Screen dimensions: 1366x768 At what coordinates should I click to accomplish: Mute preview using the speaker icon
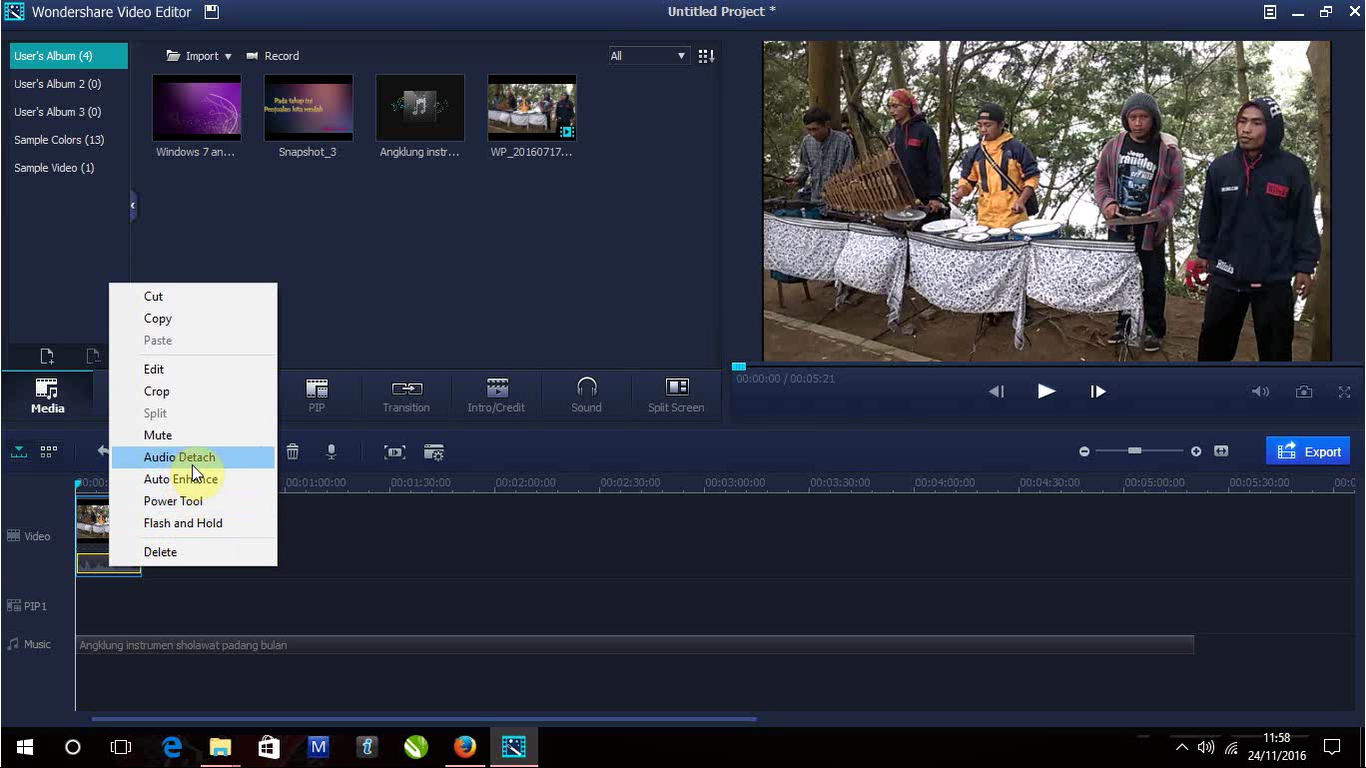pyautogui.click(x=1260, y=391)
